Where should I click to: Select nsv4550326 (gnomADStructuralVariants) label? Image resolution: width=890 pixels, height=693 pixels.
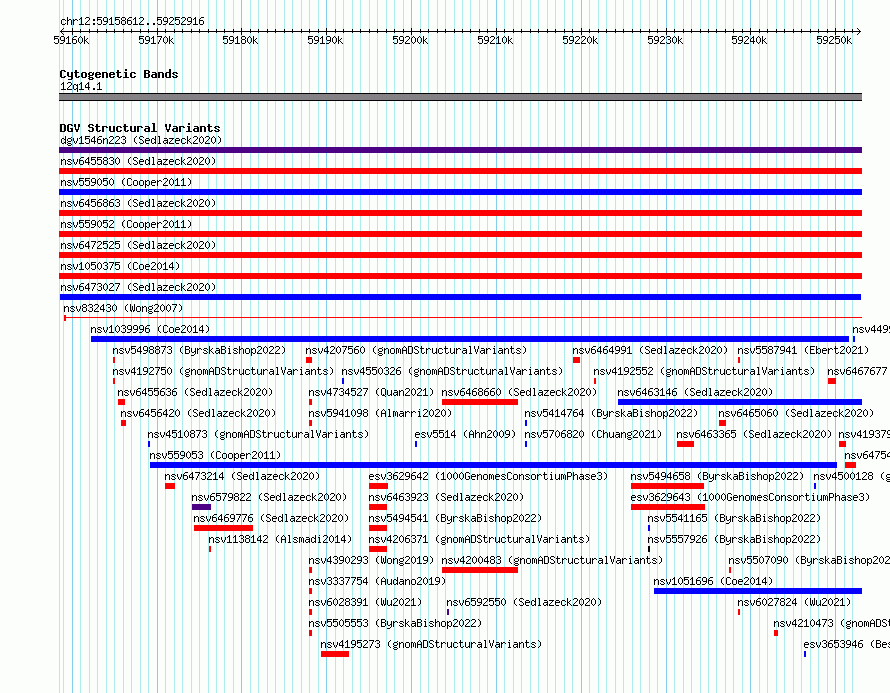tap(452, 371)
